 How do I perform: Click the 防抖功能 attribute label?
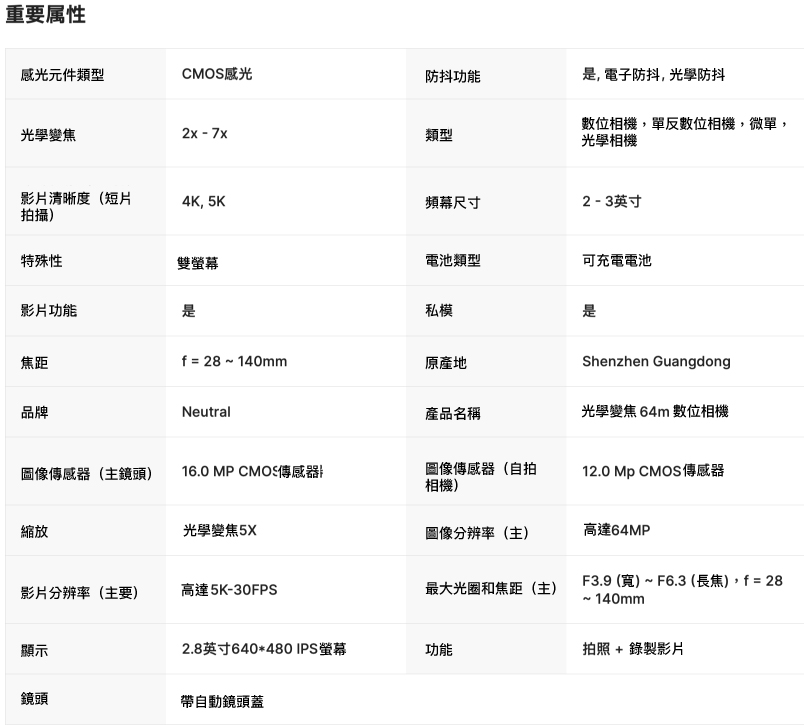tap(452, 76)
